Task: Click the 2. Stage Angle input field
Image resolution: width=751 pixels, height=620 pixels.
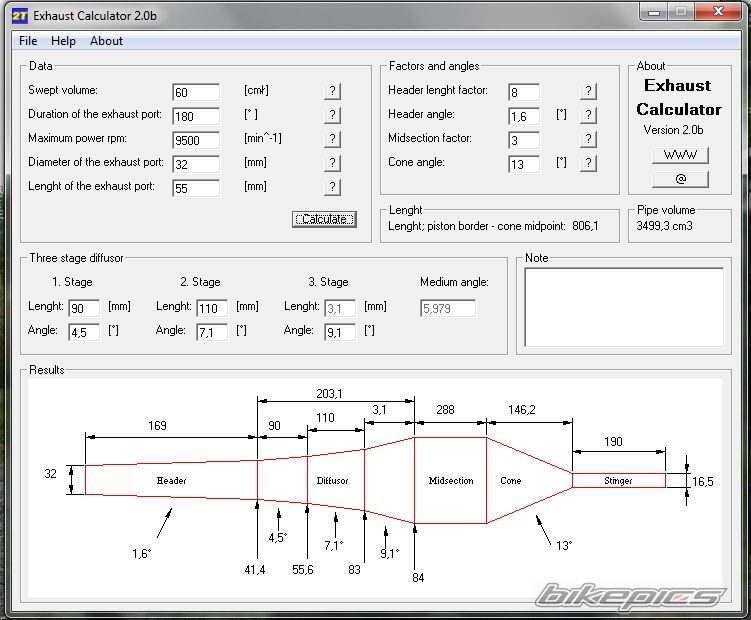Action: pos(211,332)
